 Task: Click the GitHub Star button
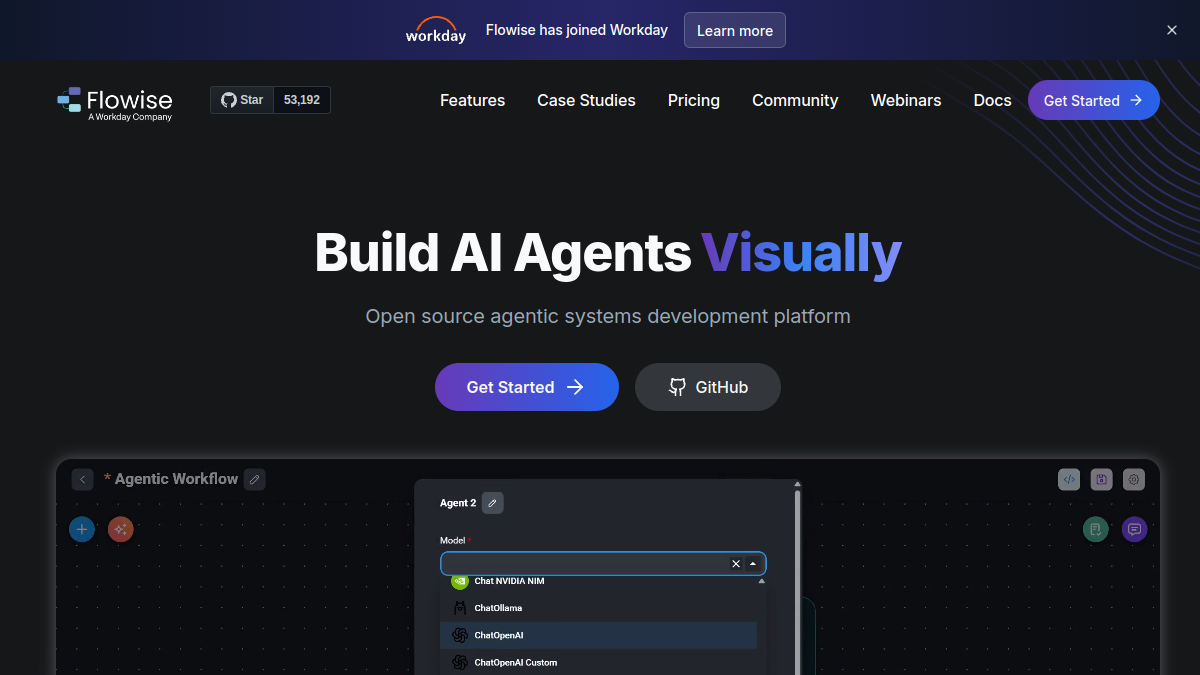point(242,100)
